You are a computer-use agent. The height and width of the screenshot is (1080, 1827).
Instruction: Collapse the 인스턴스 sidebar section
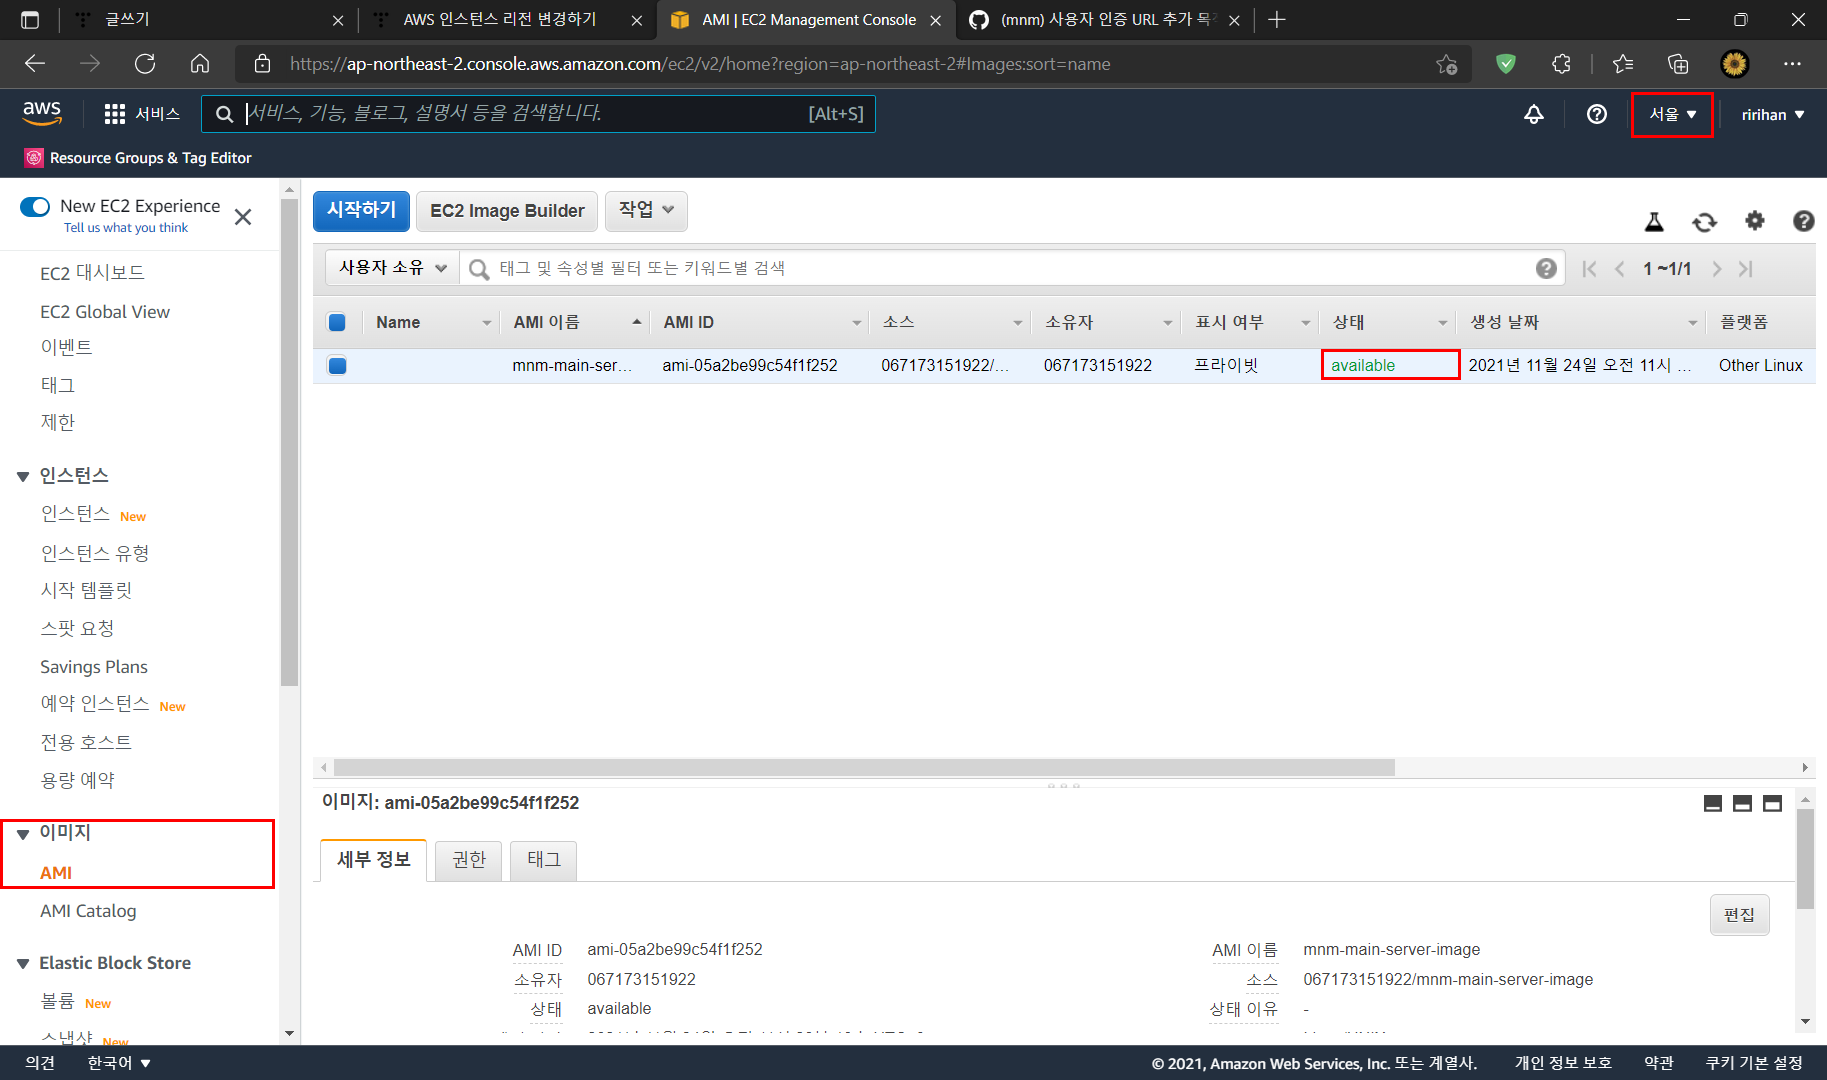click(23, 476)
